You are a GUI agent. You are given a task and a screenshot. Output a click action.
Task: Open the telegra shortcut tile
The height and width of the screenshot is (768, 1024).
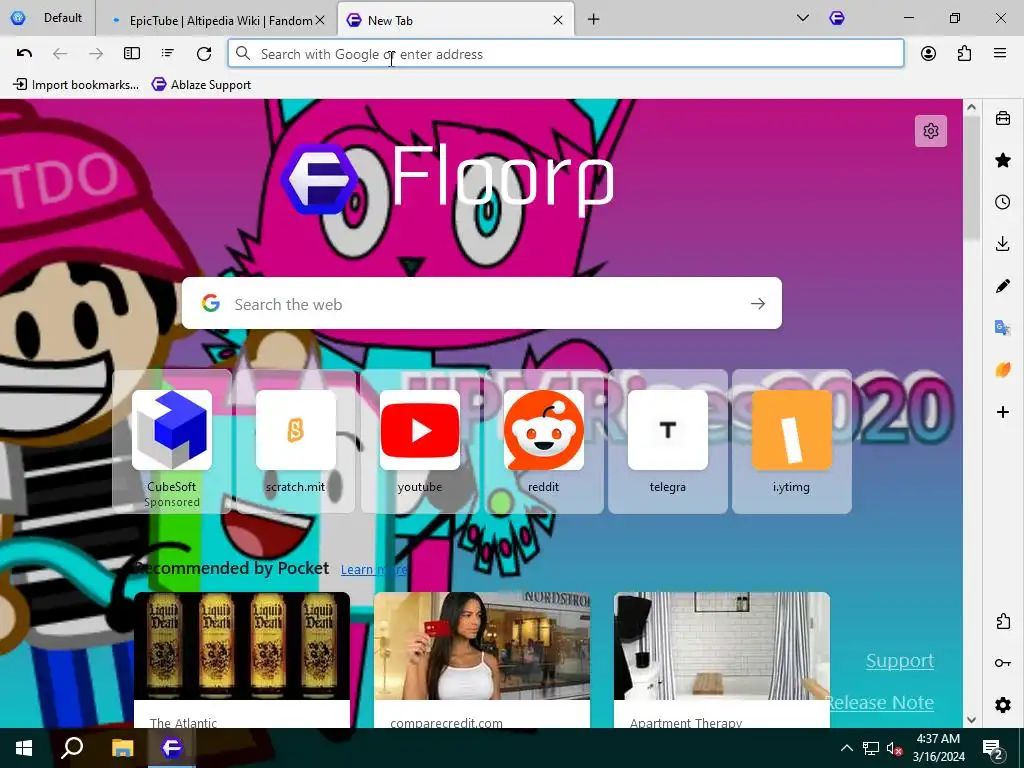tap(667, 441)
